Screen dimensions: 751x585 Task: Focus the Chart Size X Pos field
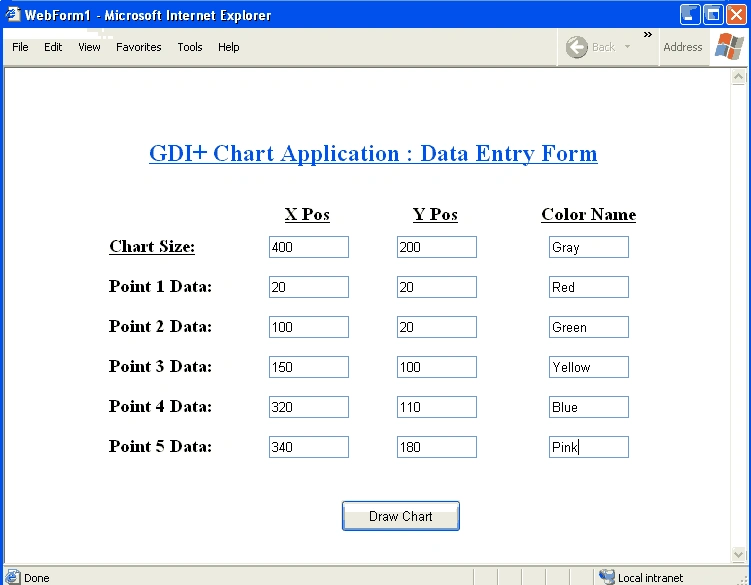tap(309, 247)
